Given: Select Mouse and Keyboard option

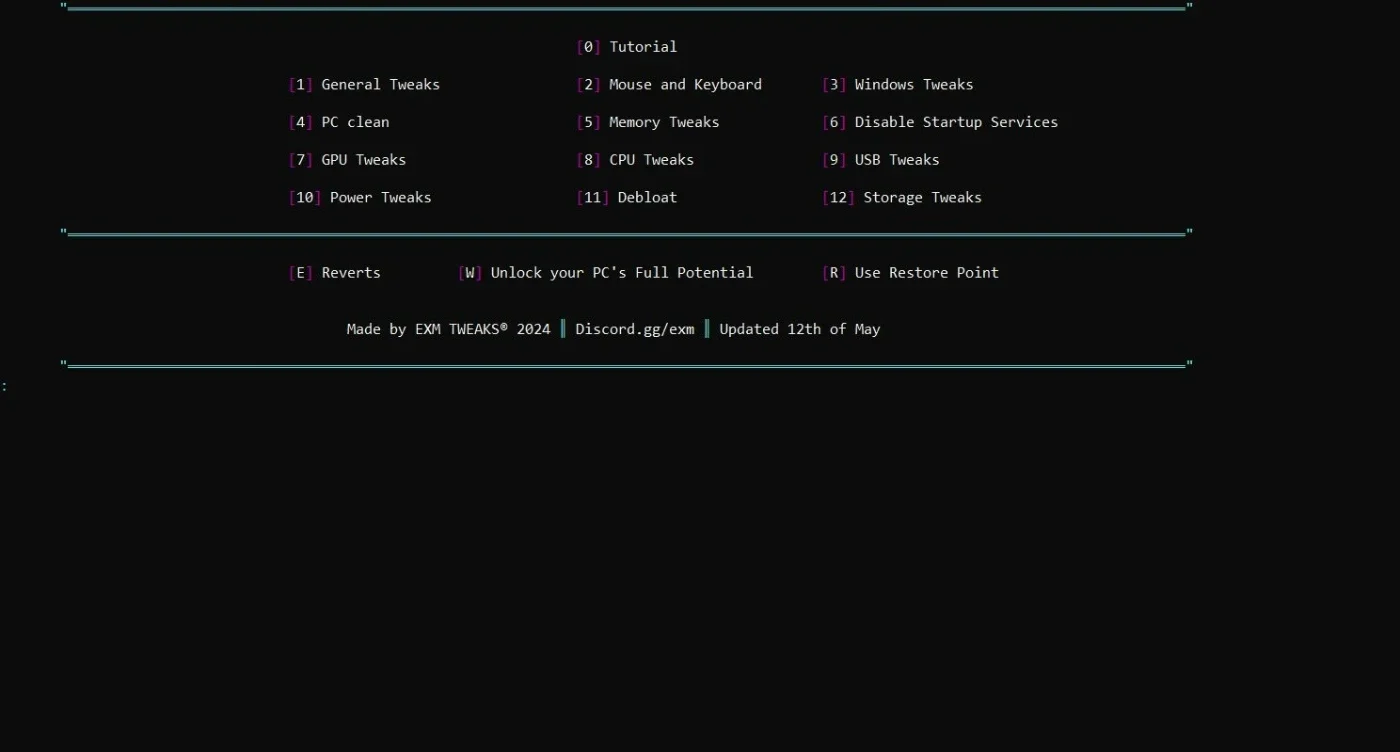Looking at the screenshot, I should [669, 85].
